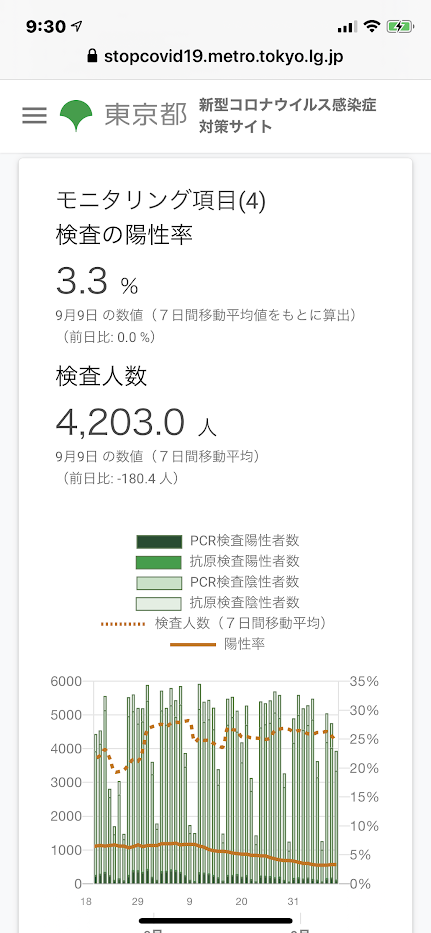
Task: Tap the location arrow beside the time
Action: [77, 27]
